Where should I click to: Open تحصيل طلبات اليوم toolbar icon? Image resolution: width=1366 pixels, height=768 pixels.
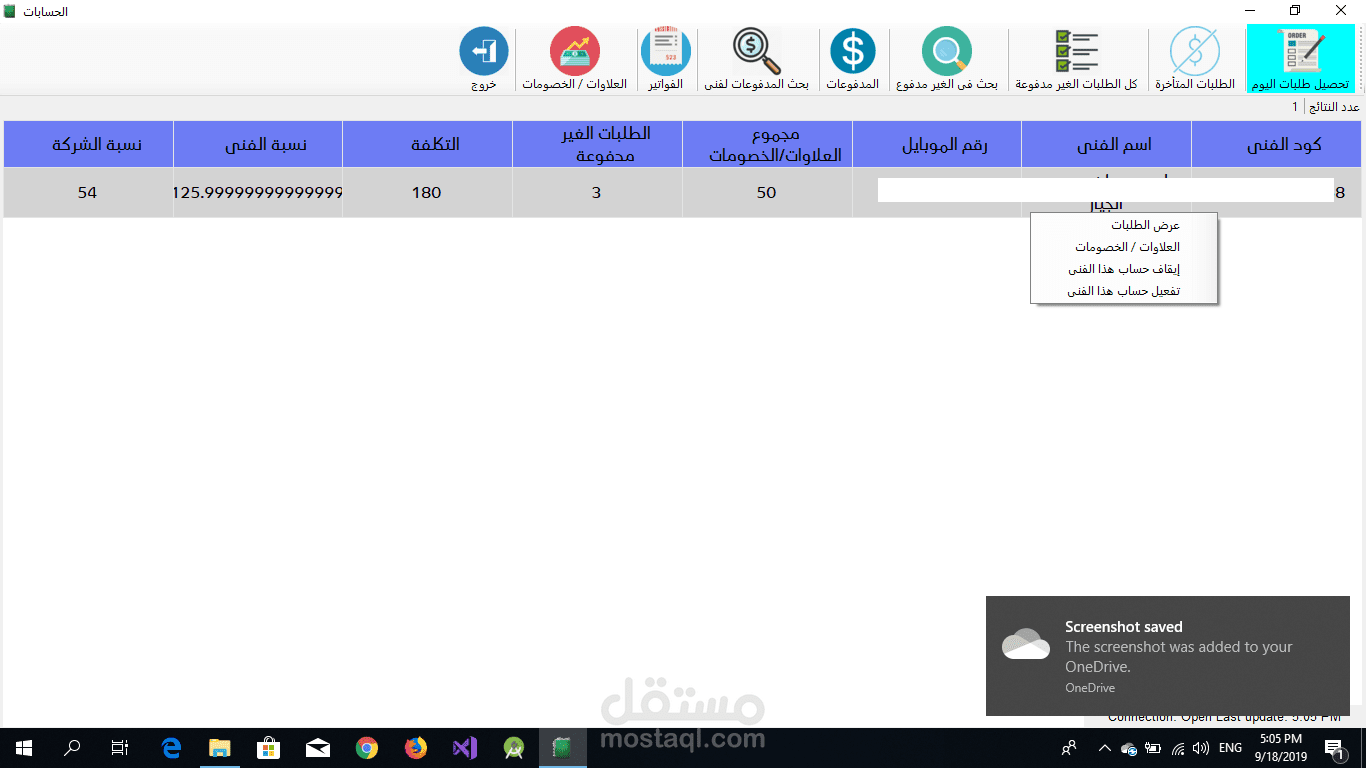[1300, 59]
